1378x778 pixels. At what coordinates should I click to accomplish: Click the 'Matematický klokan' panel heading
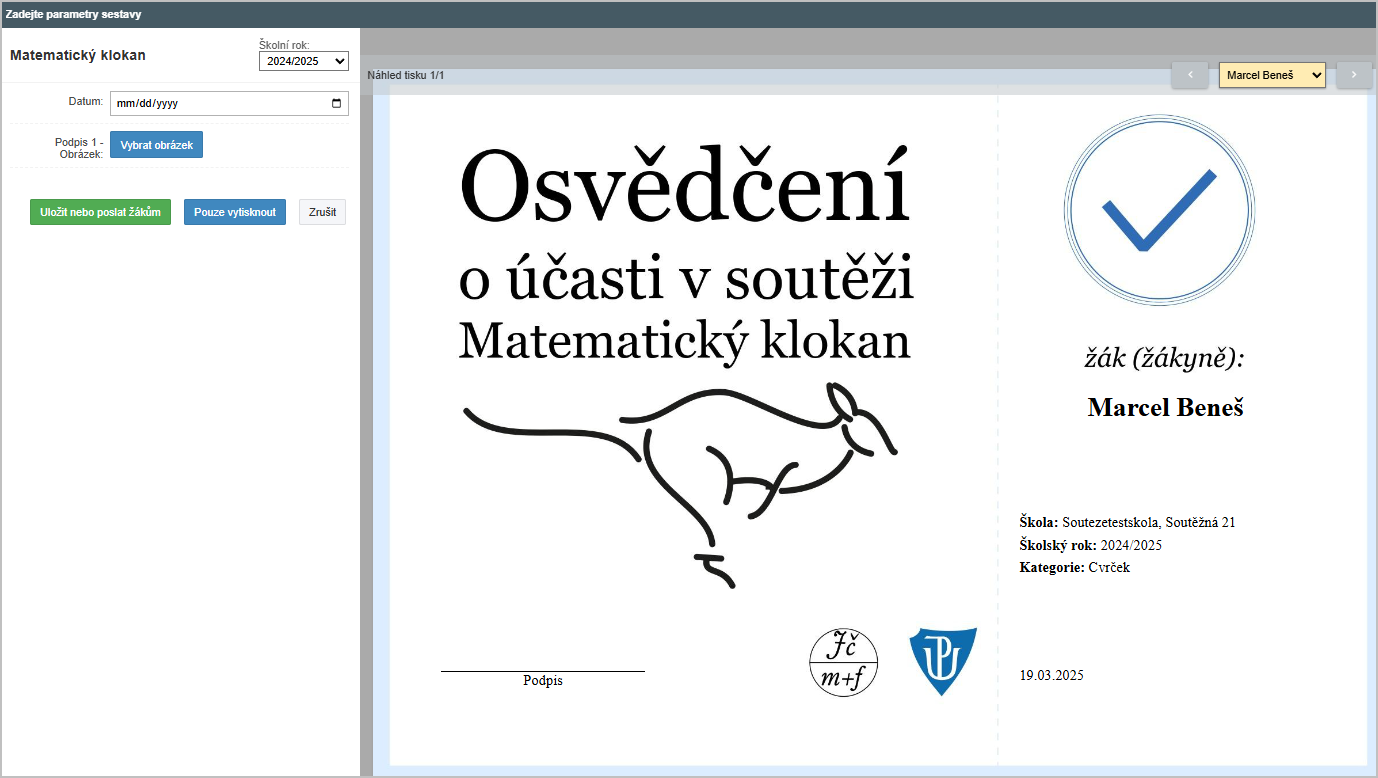tap(78, 55)
